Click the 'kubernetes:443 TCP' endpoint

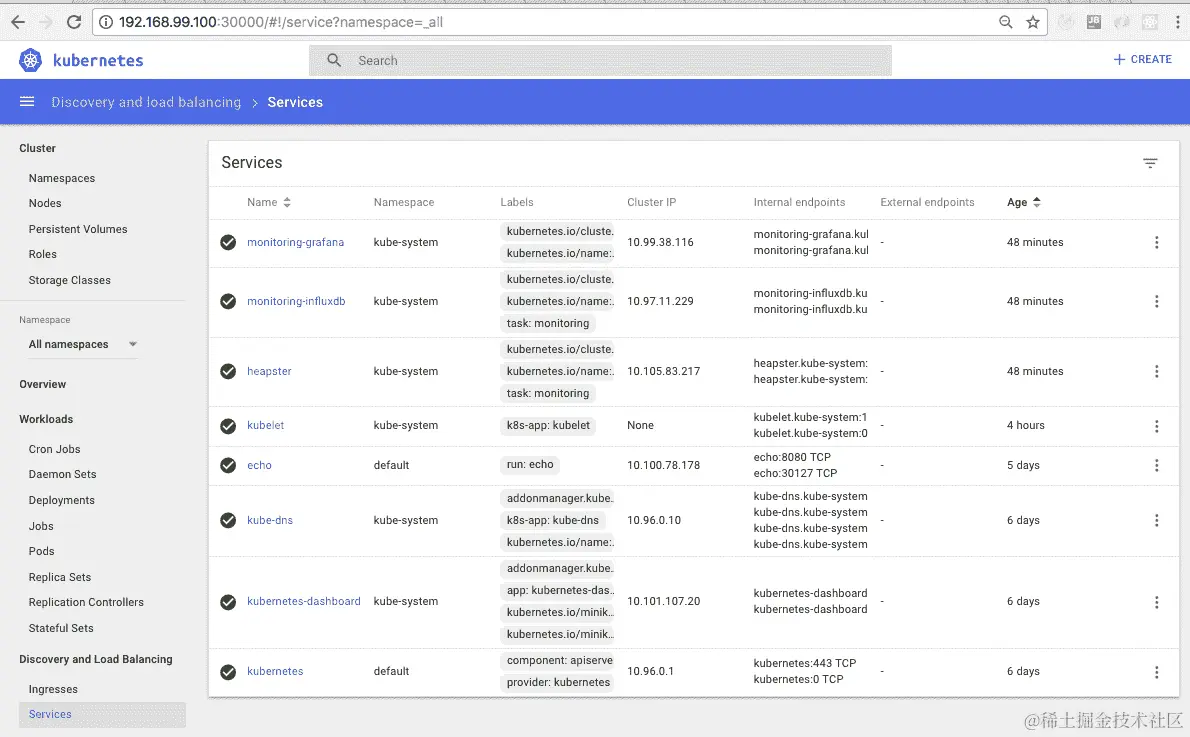tap(804, 663)
